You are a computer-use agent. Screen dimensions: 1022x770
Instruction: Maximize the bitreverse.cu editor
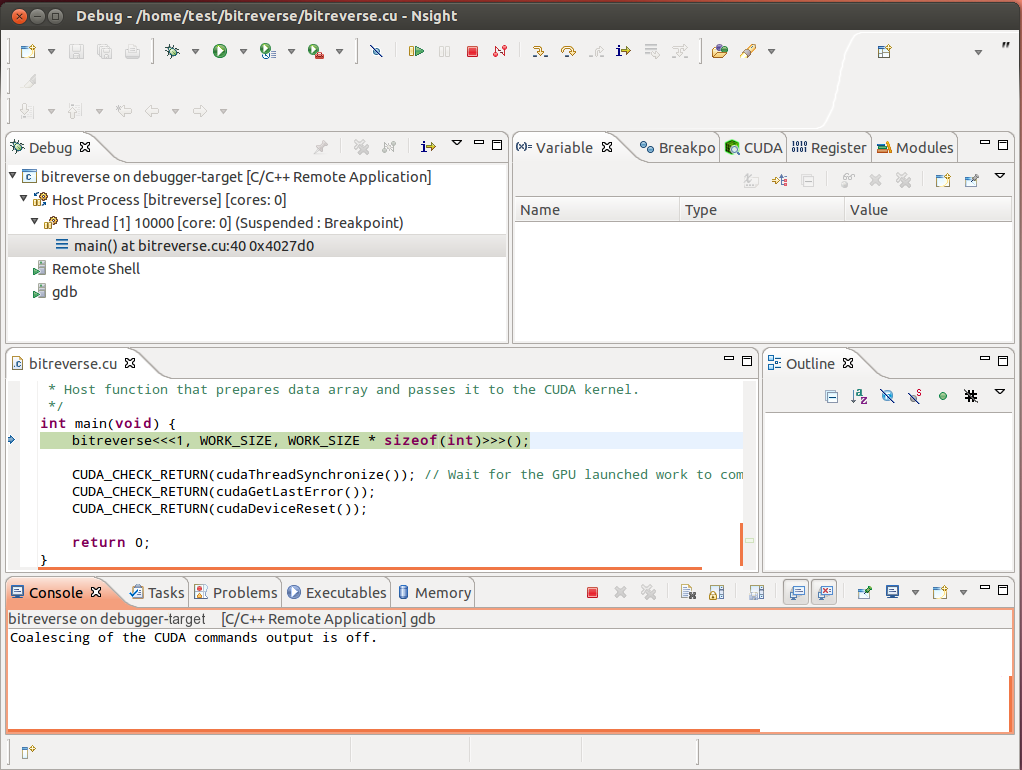747,363
